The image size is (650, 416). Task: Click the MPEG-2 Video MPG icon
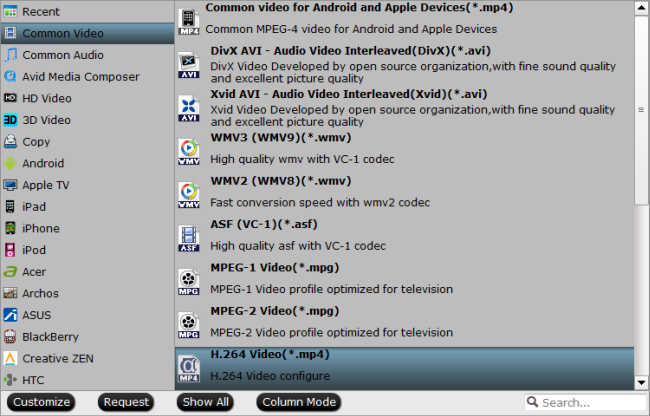(189, 325)
